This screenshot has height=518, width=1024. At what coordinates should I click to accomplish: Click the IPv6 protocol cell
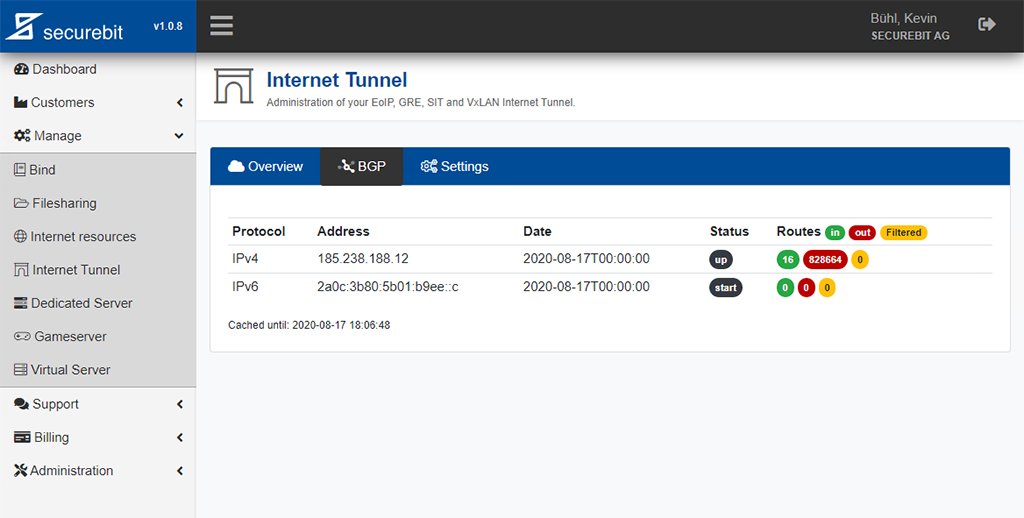[x=246, y=287]
